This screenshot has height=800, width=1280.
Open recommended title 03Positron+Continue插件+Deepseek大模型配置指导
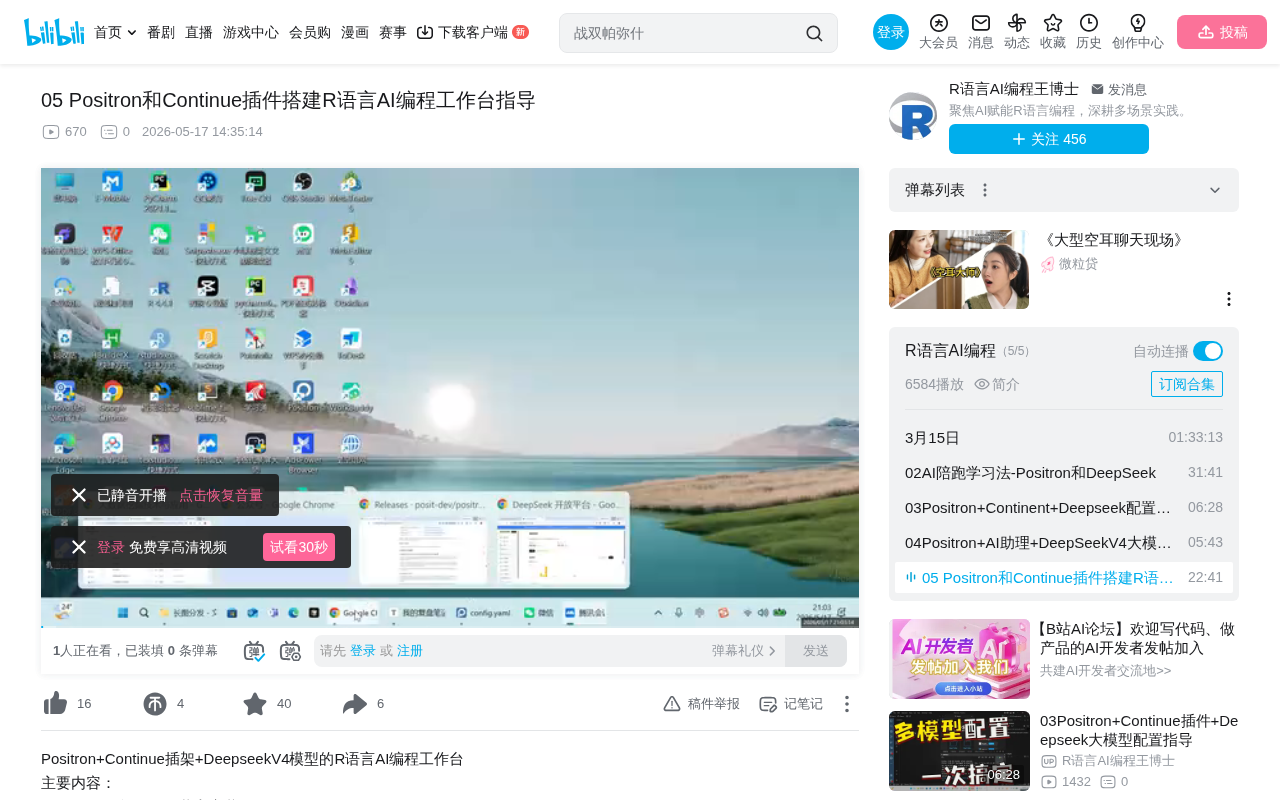pos(1139,730)
